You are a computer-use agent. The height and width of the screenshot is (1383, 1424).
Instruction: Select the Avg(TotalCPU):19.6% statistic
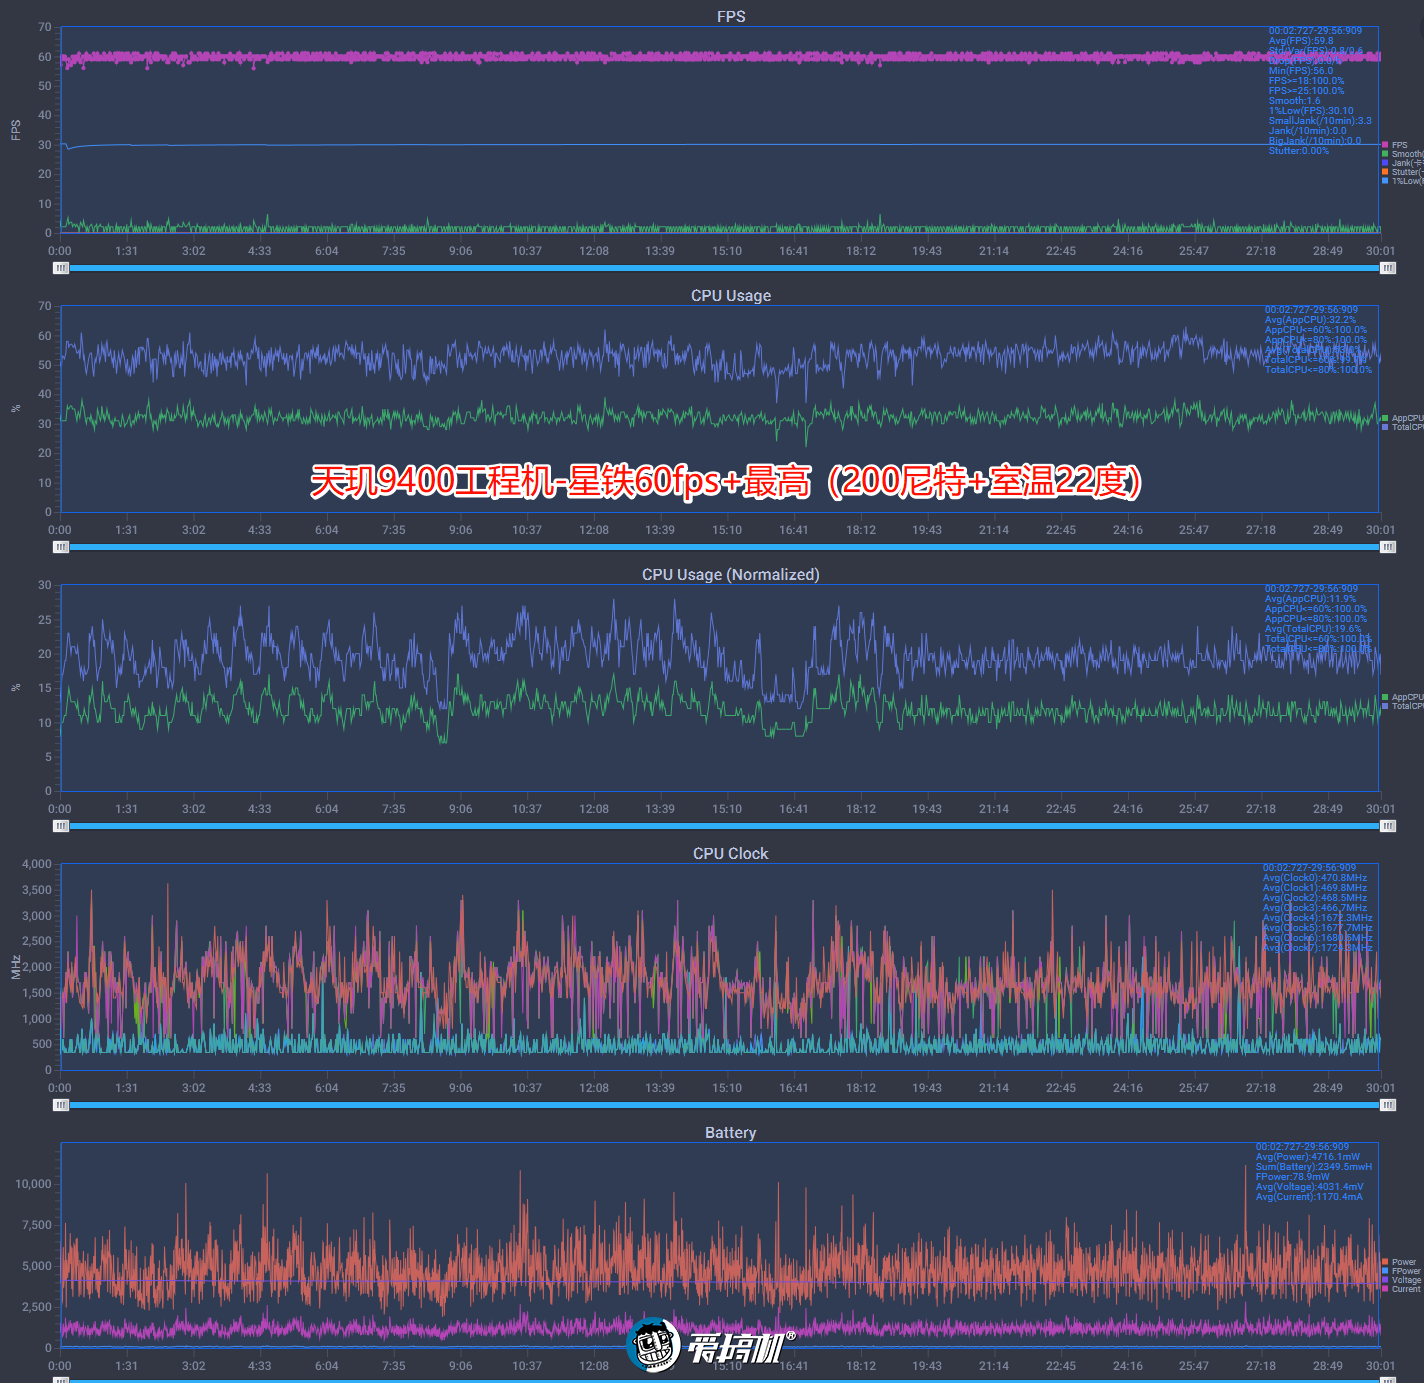[x=1313, y=629]
